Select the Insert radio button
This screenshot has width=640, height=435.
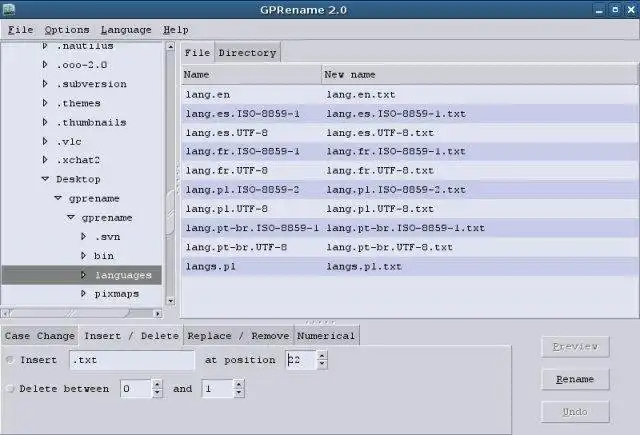[x=10, y=360]
